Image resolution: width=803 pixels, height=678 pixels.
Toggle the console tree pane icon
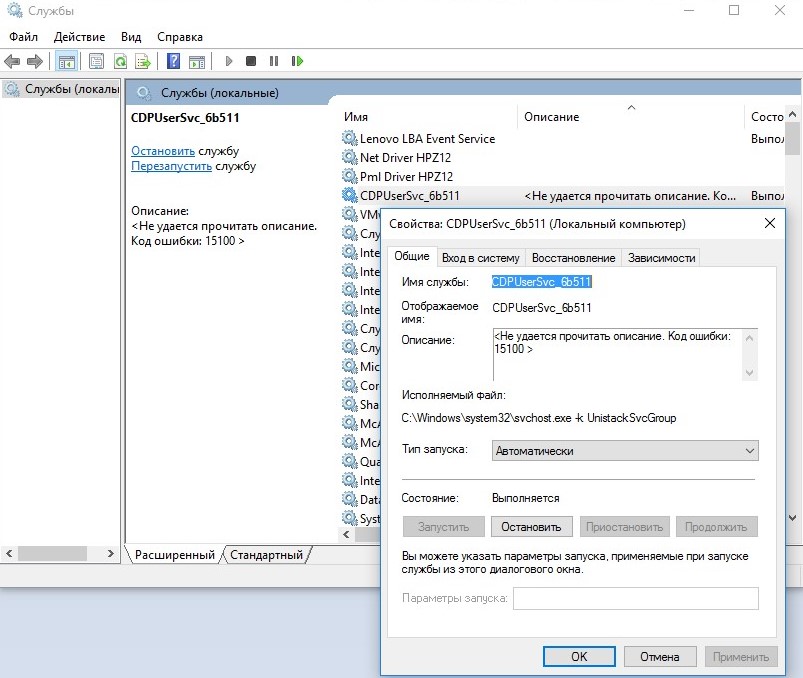pos(67,61)
